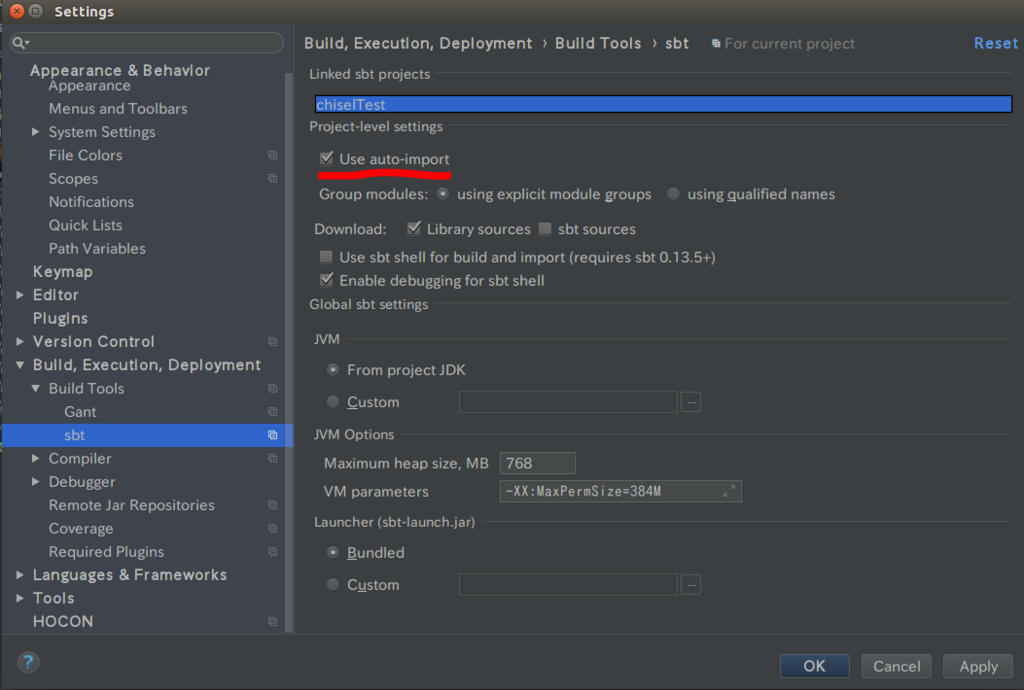The width and height of the screenshot is (1024, 690).
Task: Click the Apply button
Action: pyautogui.click(x=978, y=666)
